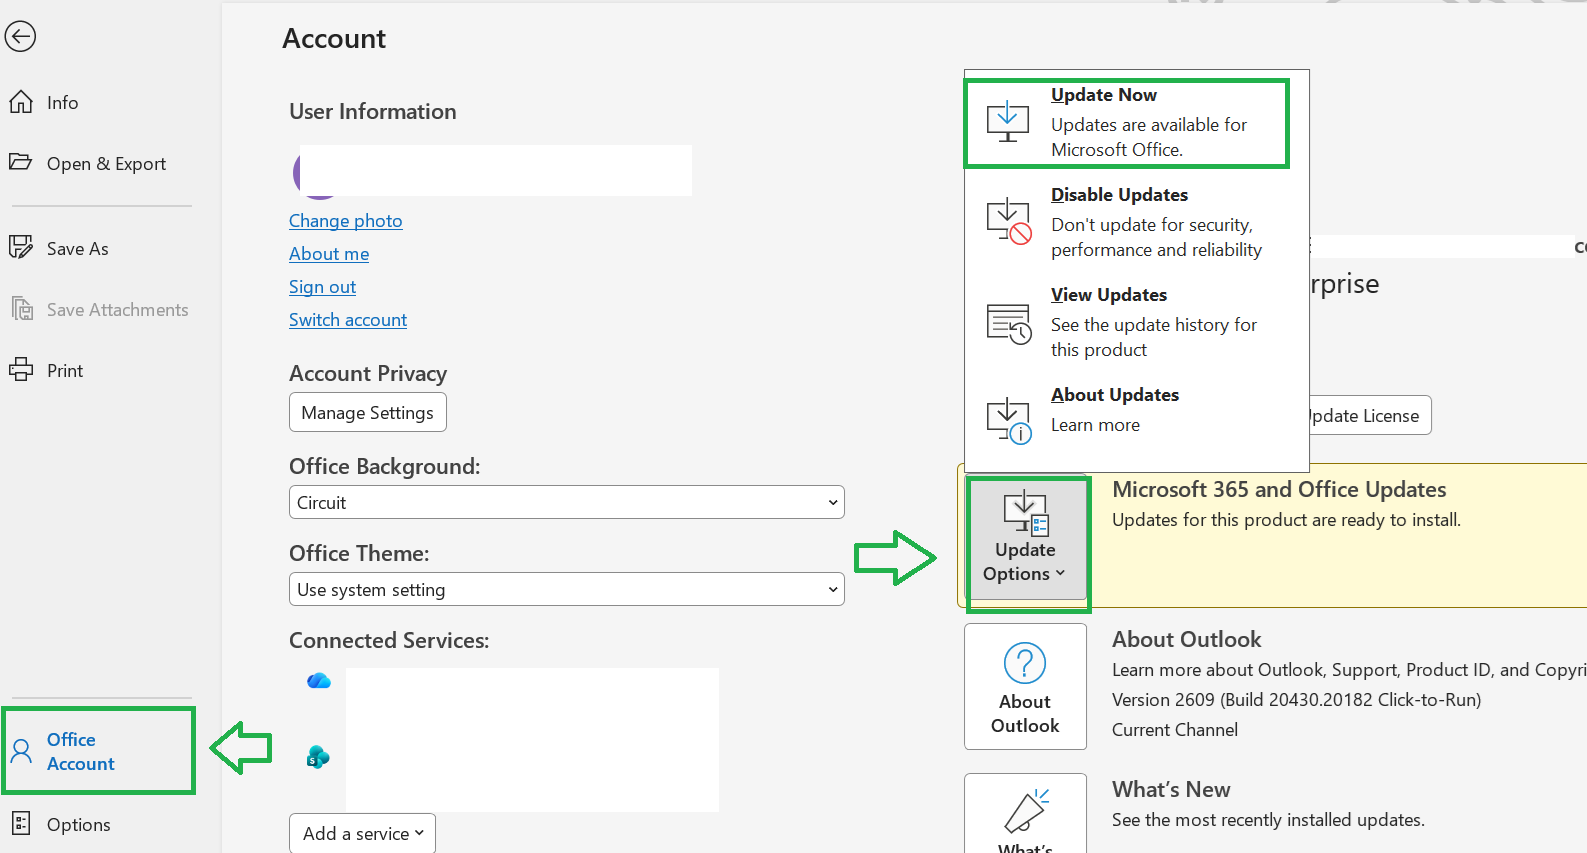Click the Save As icon
The width and height of the screenshot is (1587, 853).
pos(21,247)
